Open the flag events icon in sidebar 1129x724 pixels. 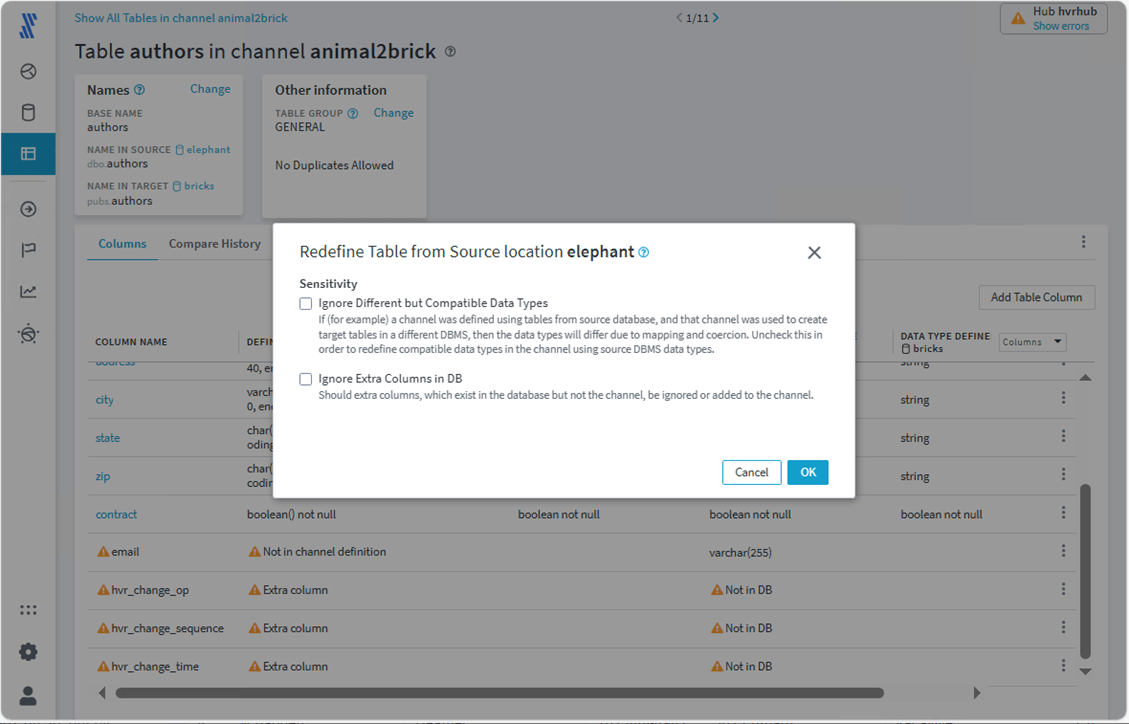coord(28,250)
